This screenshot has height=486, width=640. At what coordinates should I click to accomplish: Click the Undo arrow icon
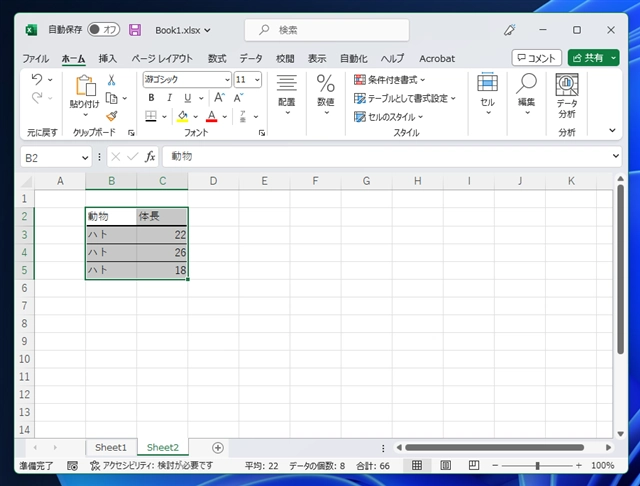tap(37, 79)
